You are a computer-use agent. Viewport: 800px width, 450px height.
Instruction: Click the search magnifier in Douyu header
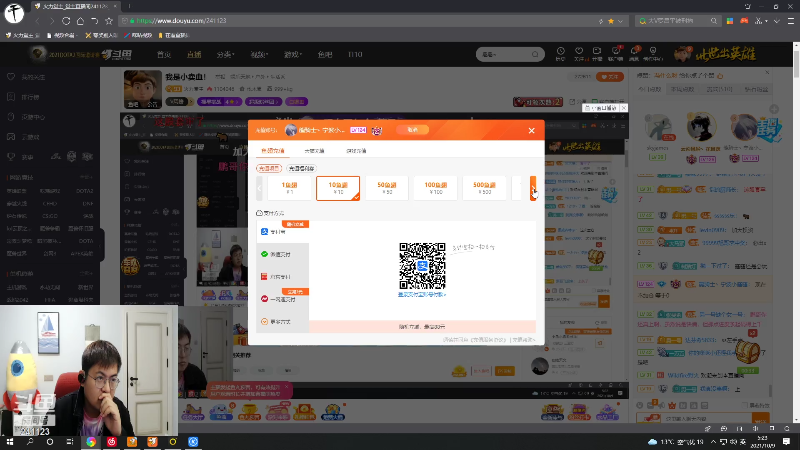tap(535, 55)
